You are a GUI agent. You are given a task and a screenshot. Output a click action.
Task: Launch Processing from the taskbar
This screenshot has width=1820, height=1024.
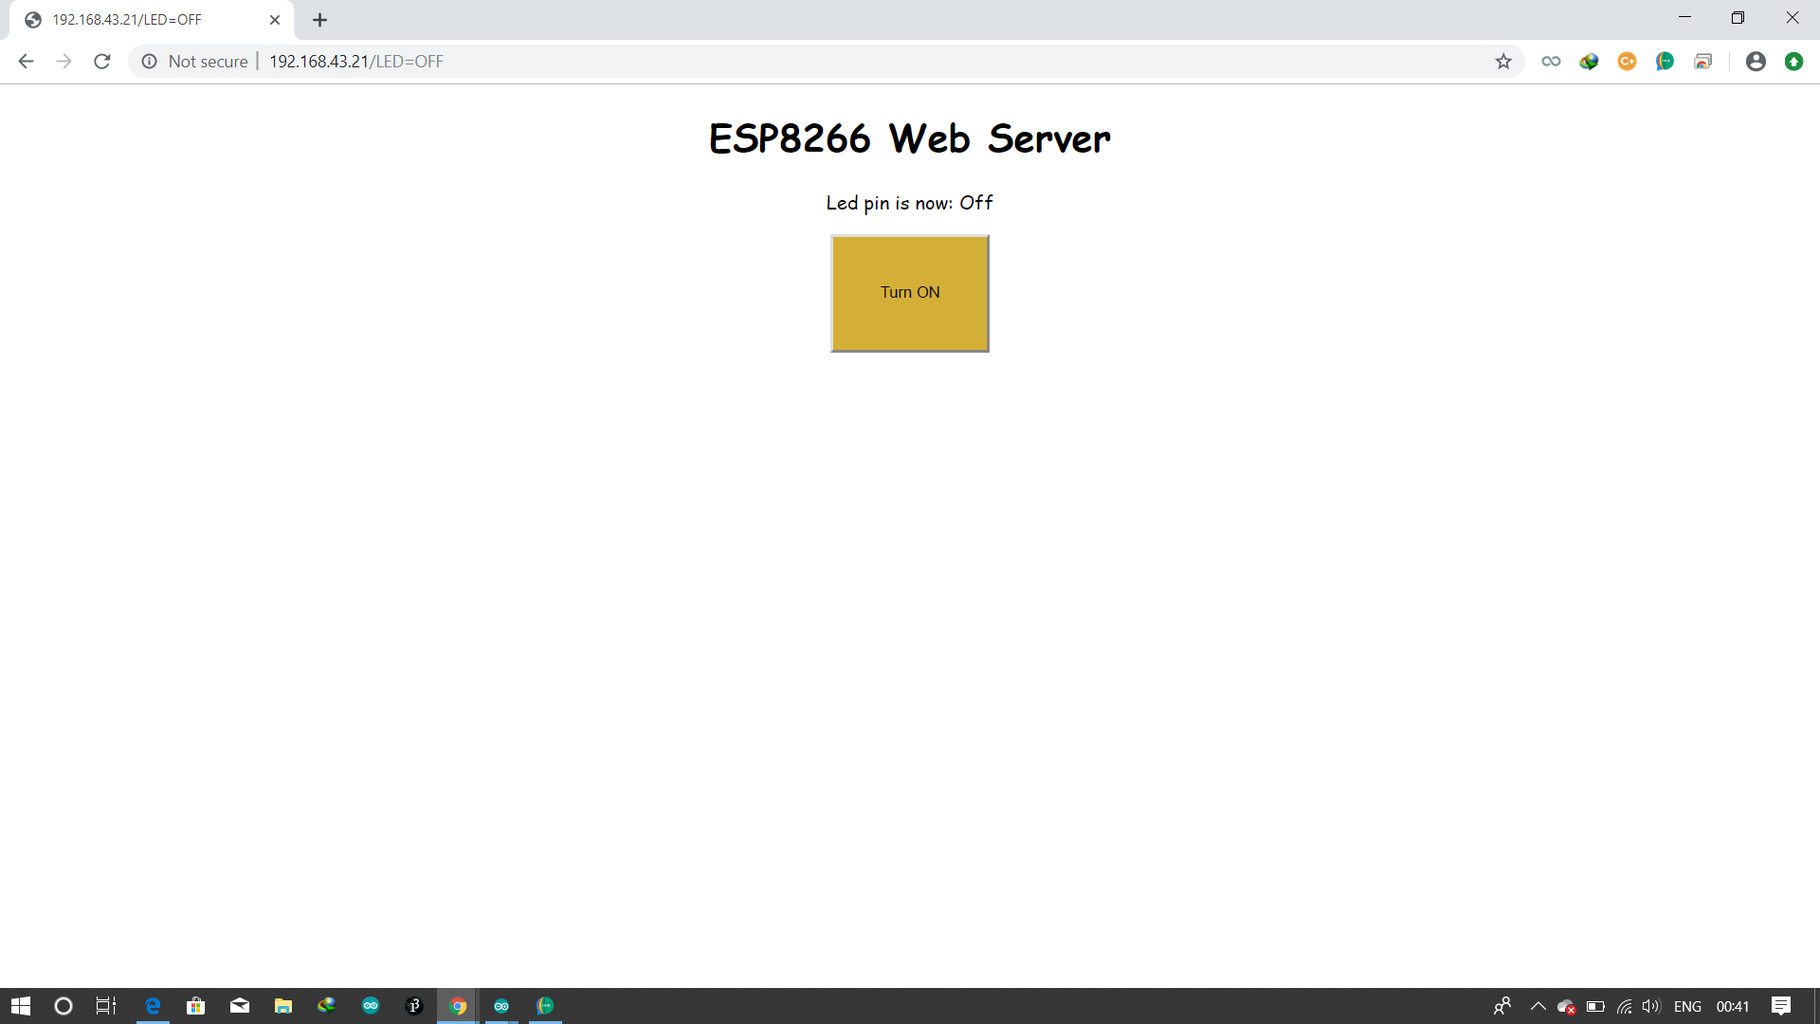point(414,1006)
